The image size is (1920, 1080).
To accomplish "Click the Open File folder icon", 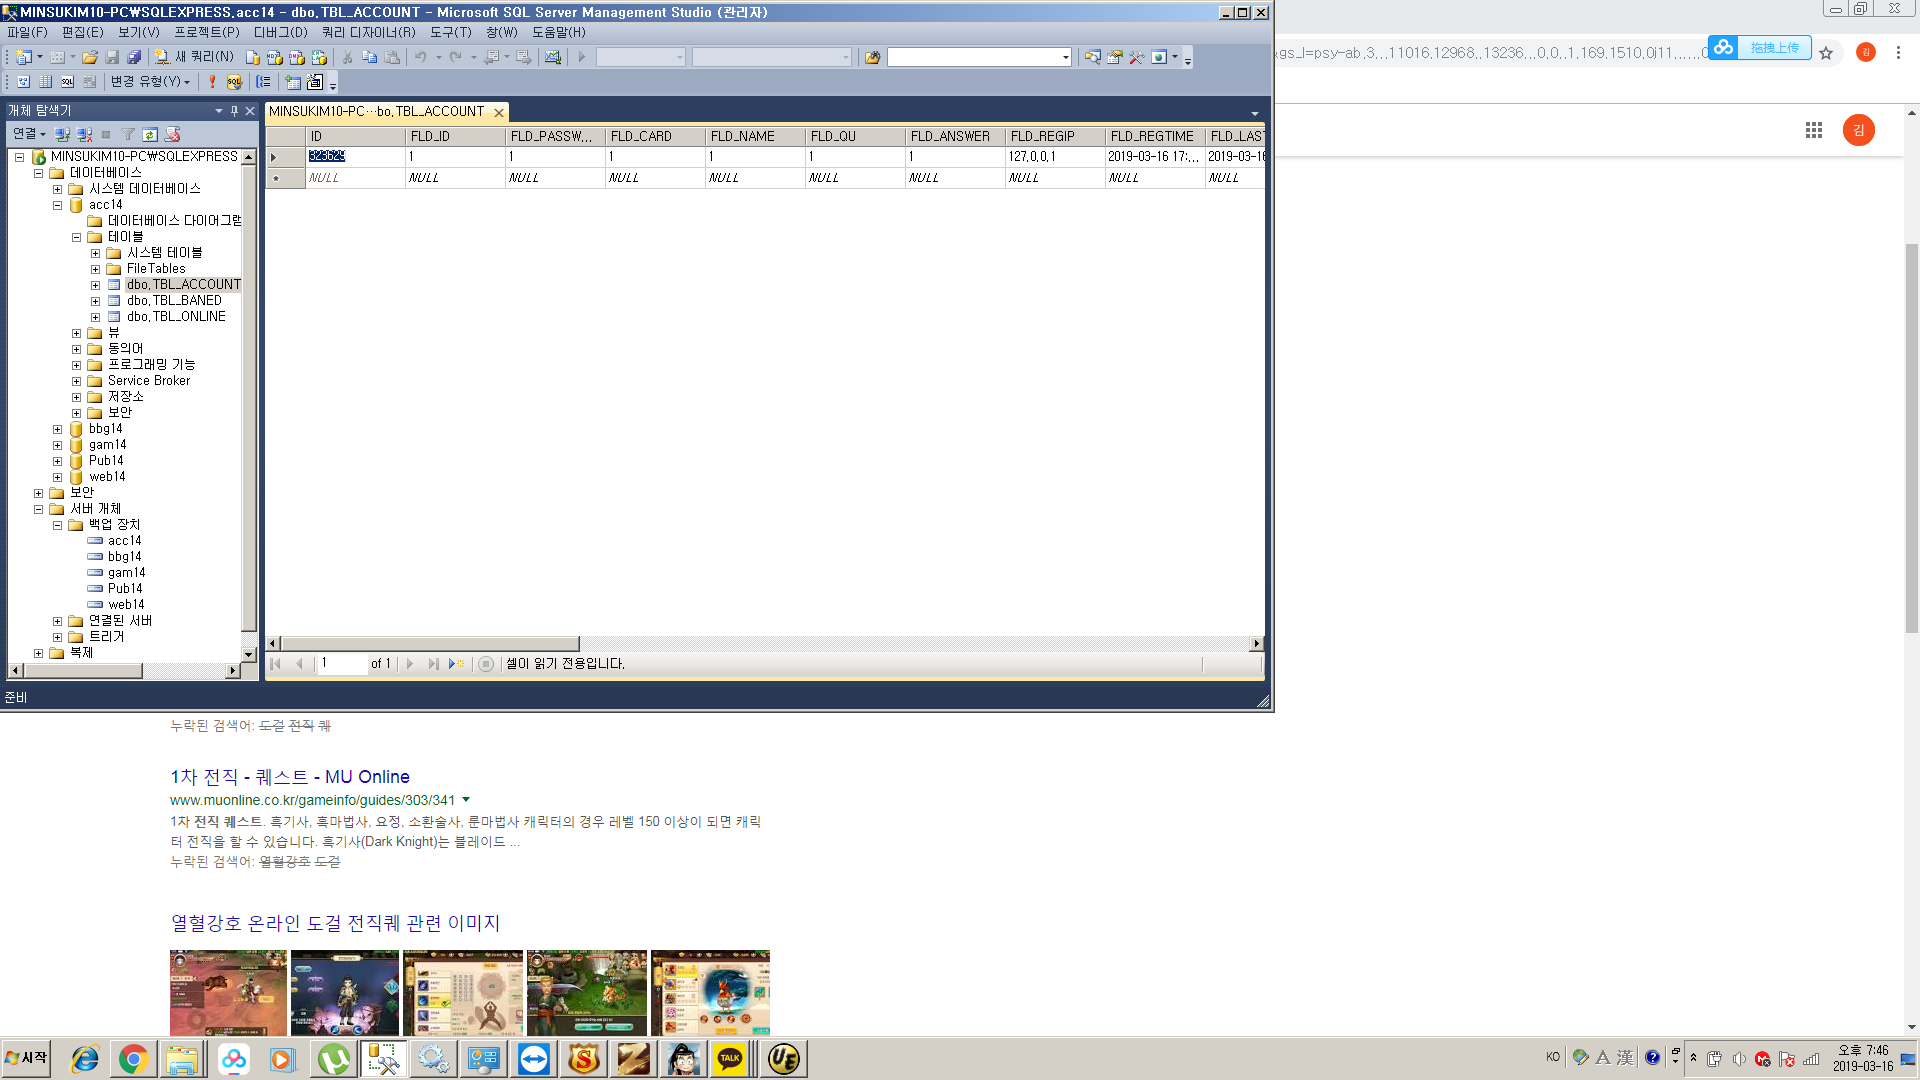I will 90,57.
